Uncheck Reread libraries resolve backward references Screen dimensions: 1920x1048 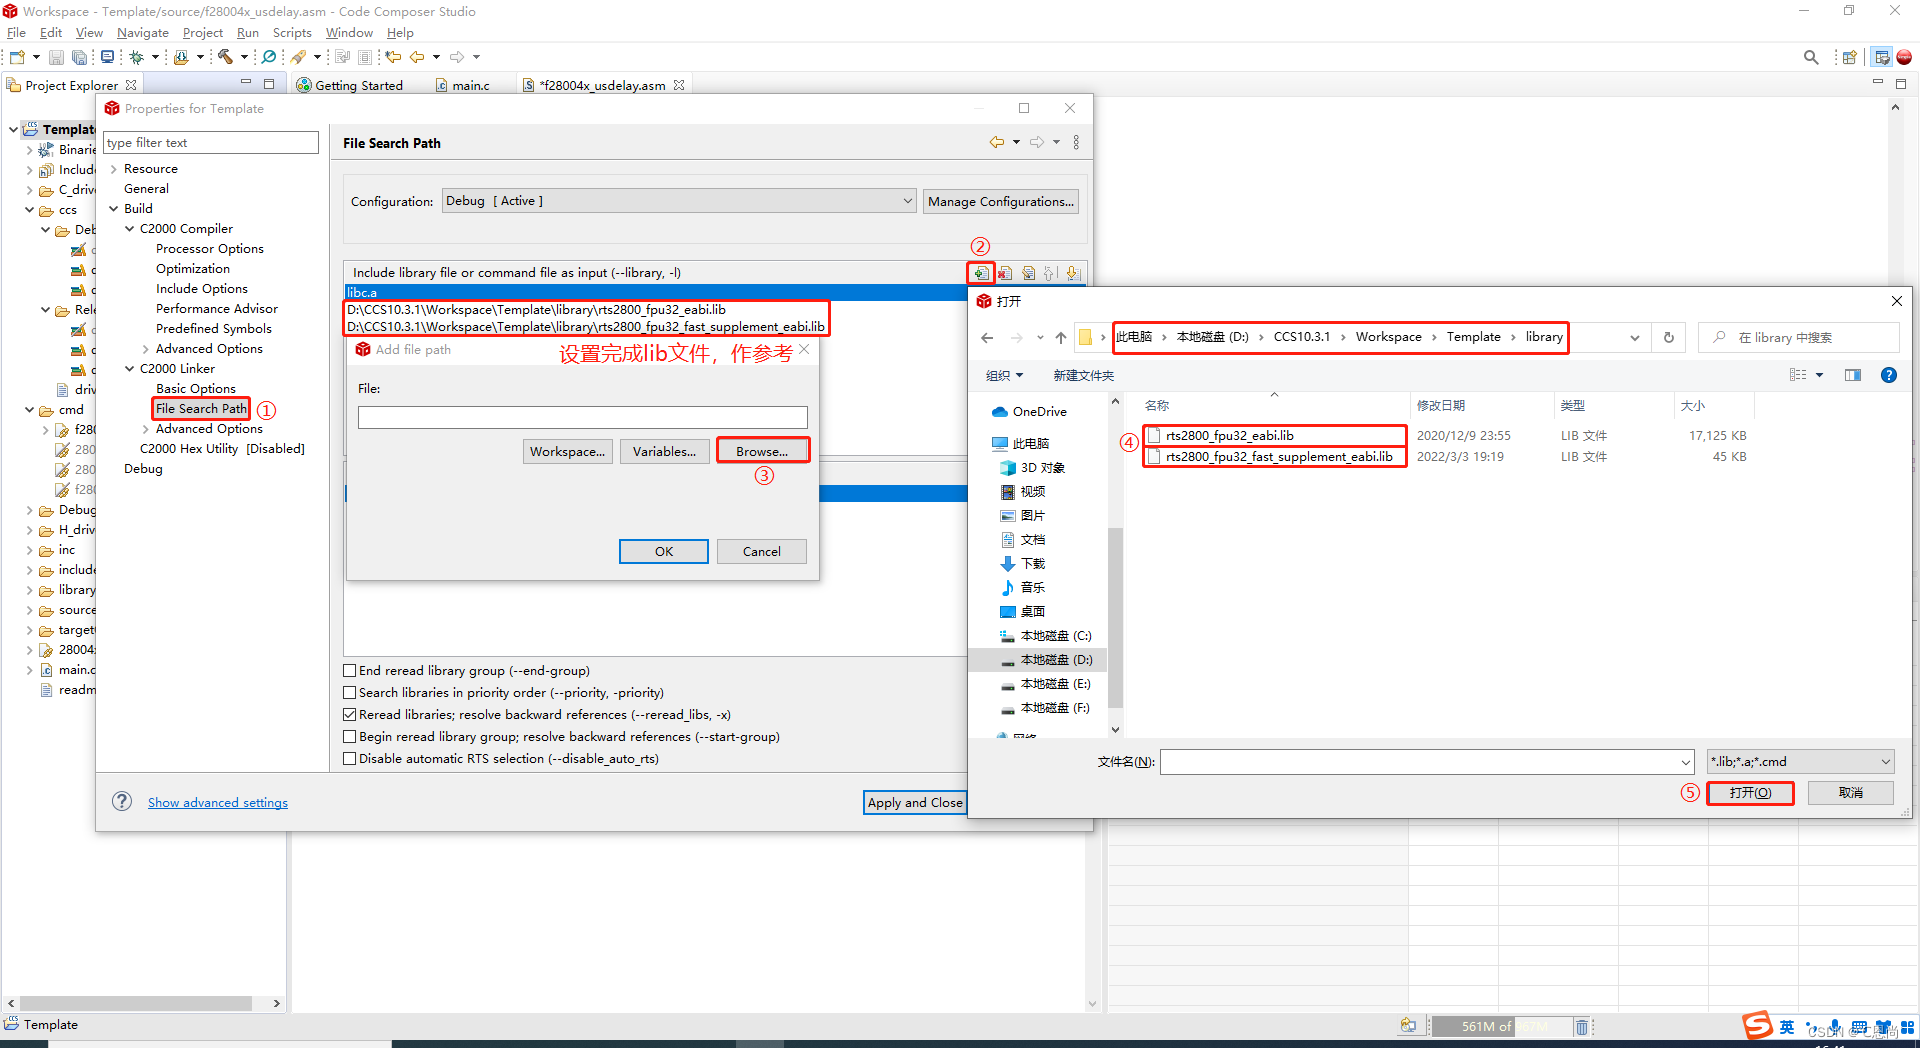coord(350,715)
